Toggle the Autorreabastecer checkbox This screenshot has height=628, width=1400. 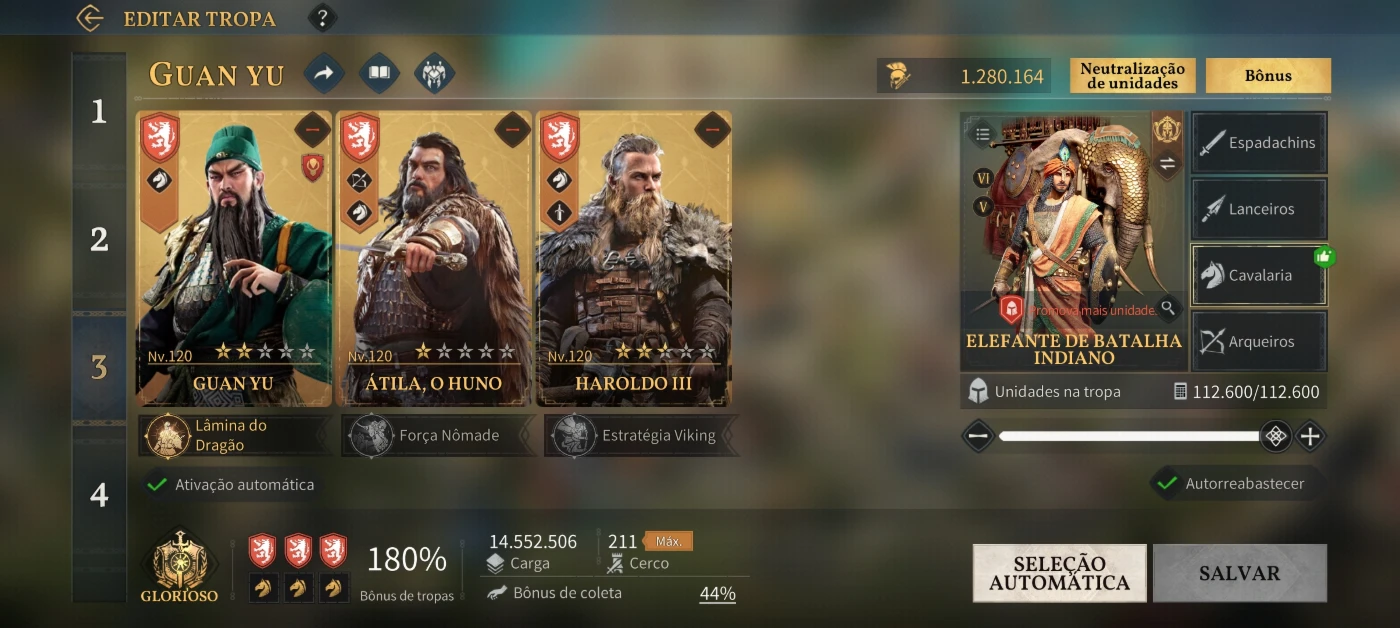(1167, 484)
